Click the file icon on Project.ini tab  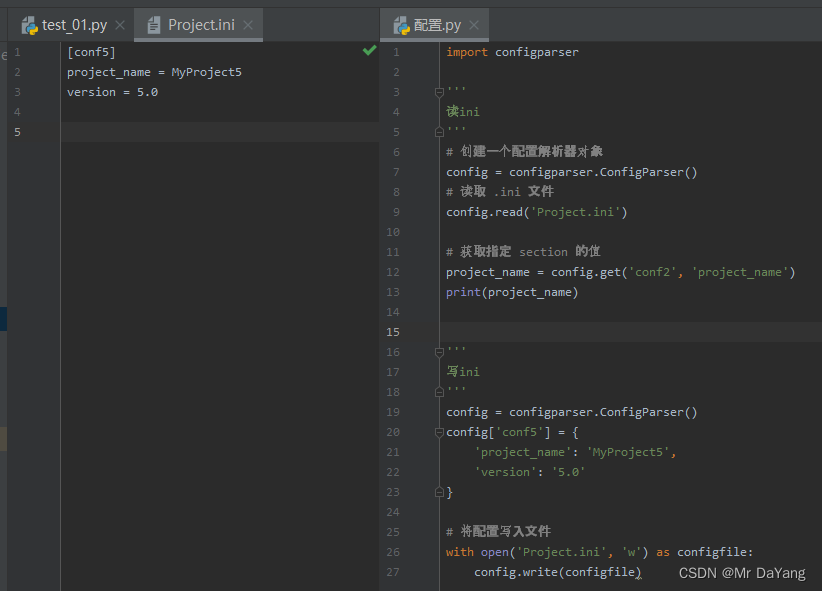tap(154, 25)
